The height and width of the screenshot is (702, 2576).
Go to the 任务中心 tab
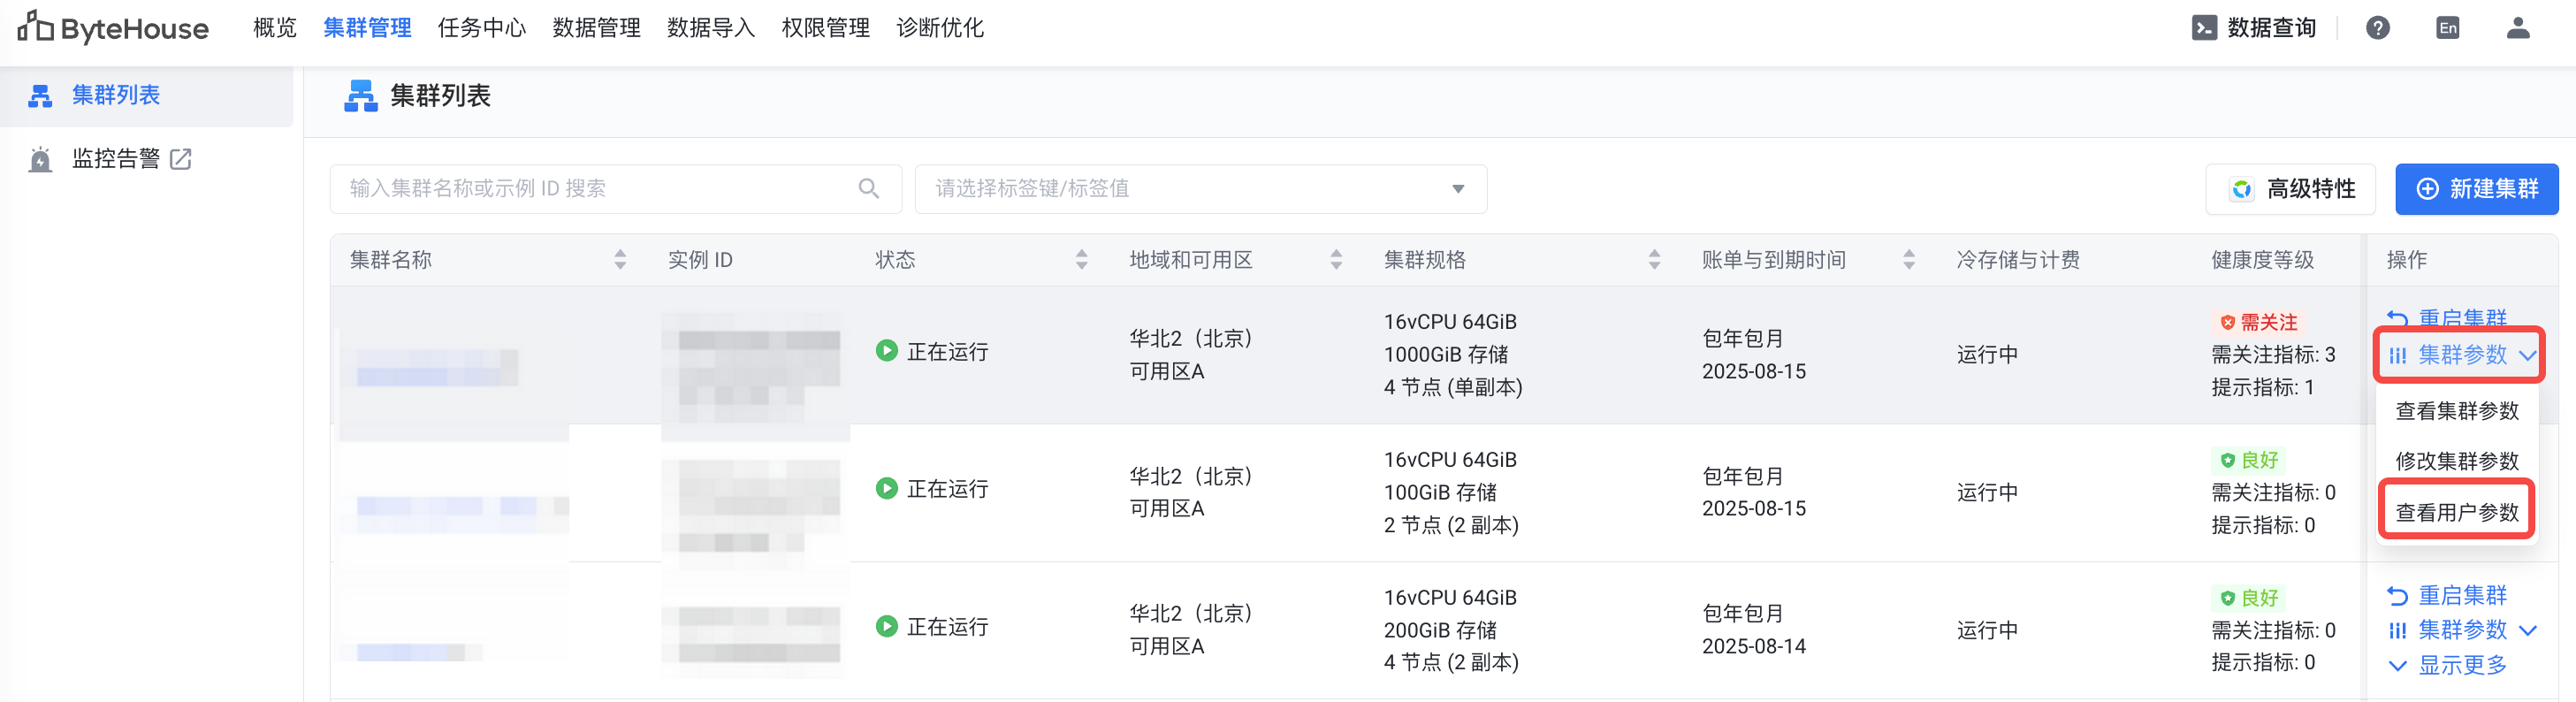[481, 28]
